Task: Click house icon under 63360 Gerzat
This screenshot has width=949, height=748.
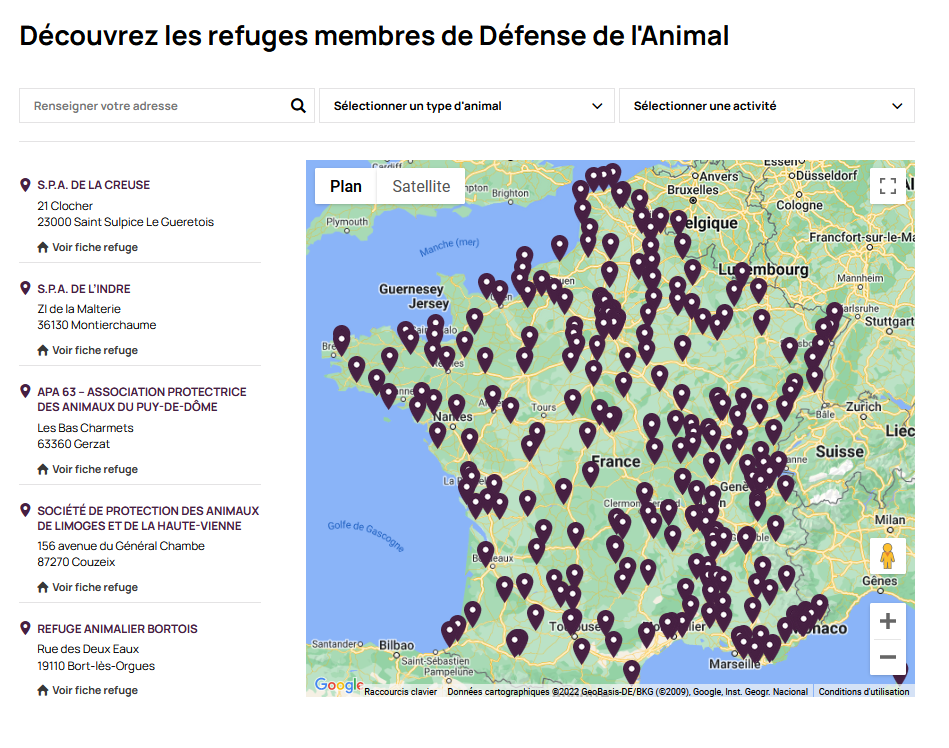Action: pyautogui.click(x=43, y=469)
